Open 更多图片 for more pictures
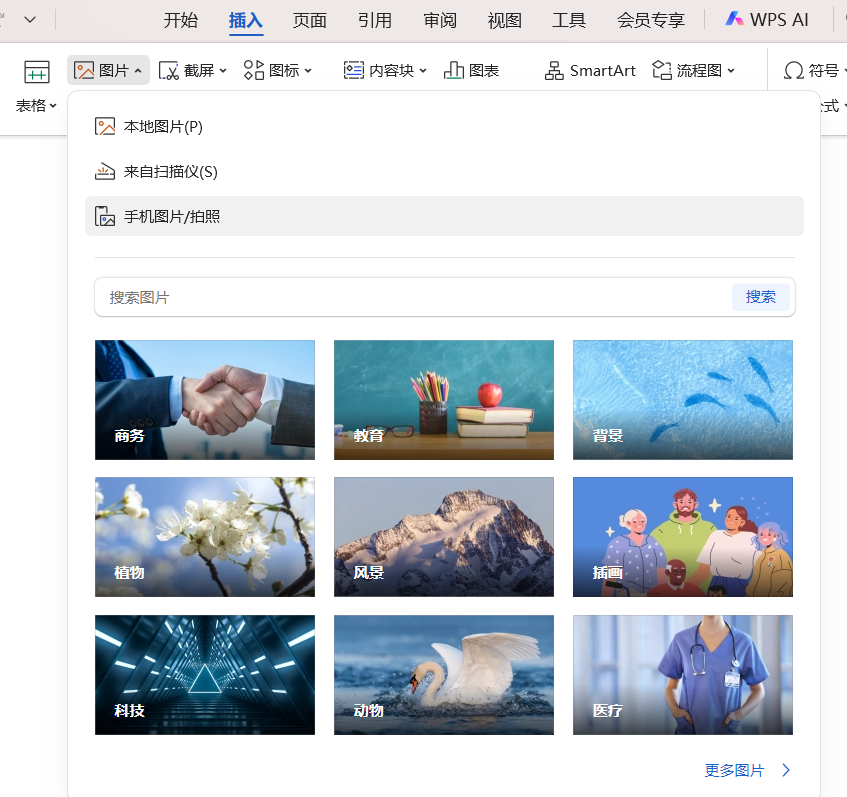Viewport: 847px width, 797px height. click(x=736, y=769)
